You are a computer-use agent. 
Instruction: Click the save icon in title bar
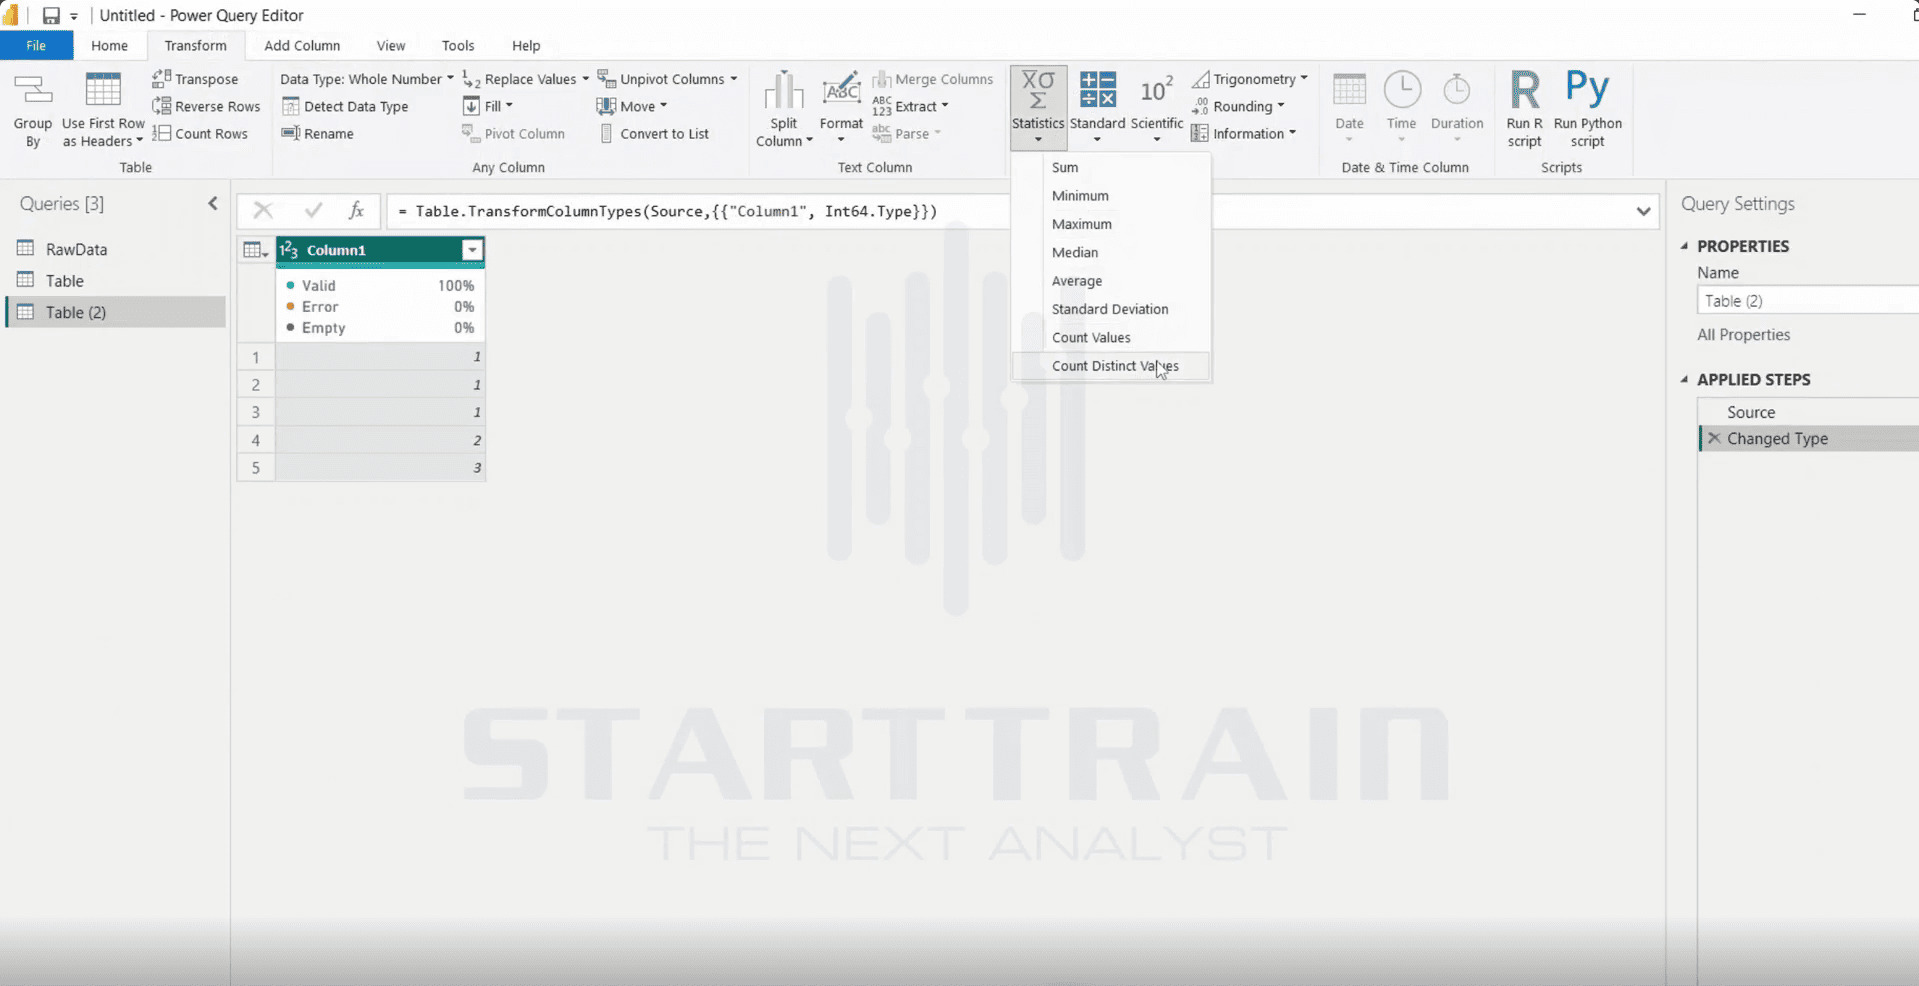[51, 15]
